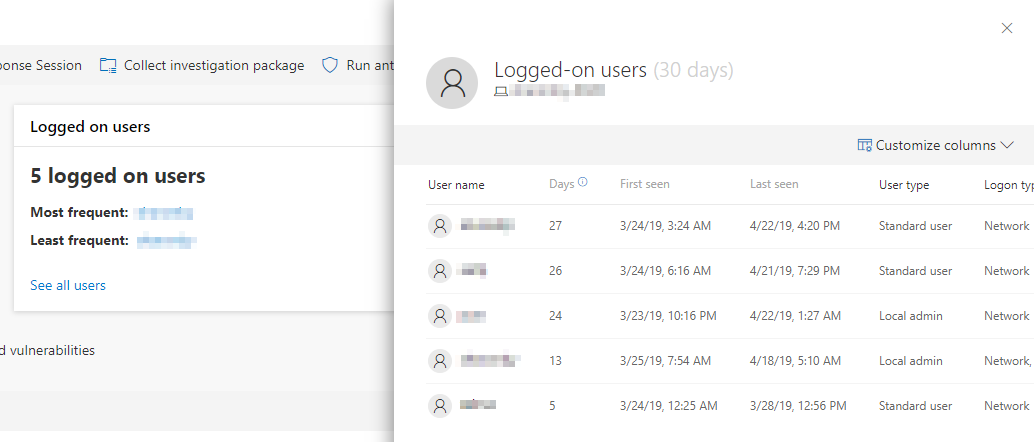The height and width of the screenshot is (442, 1034).
Task: Sort by First seen column header
Action: (x=645, y=185)
